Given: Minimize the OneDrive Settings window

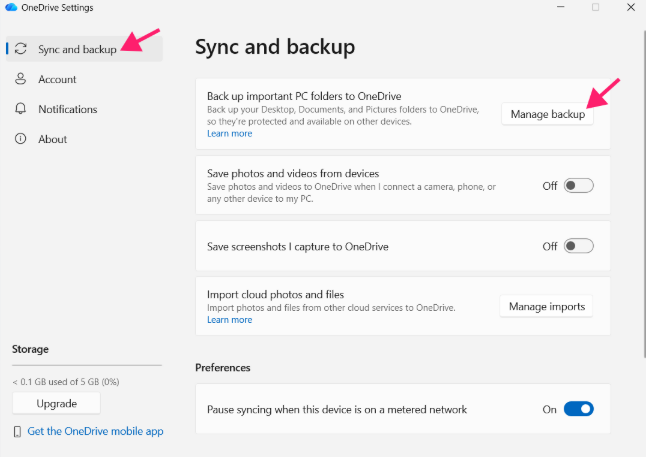Looking at the screenshot, I should pos(560,7).
